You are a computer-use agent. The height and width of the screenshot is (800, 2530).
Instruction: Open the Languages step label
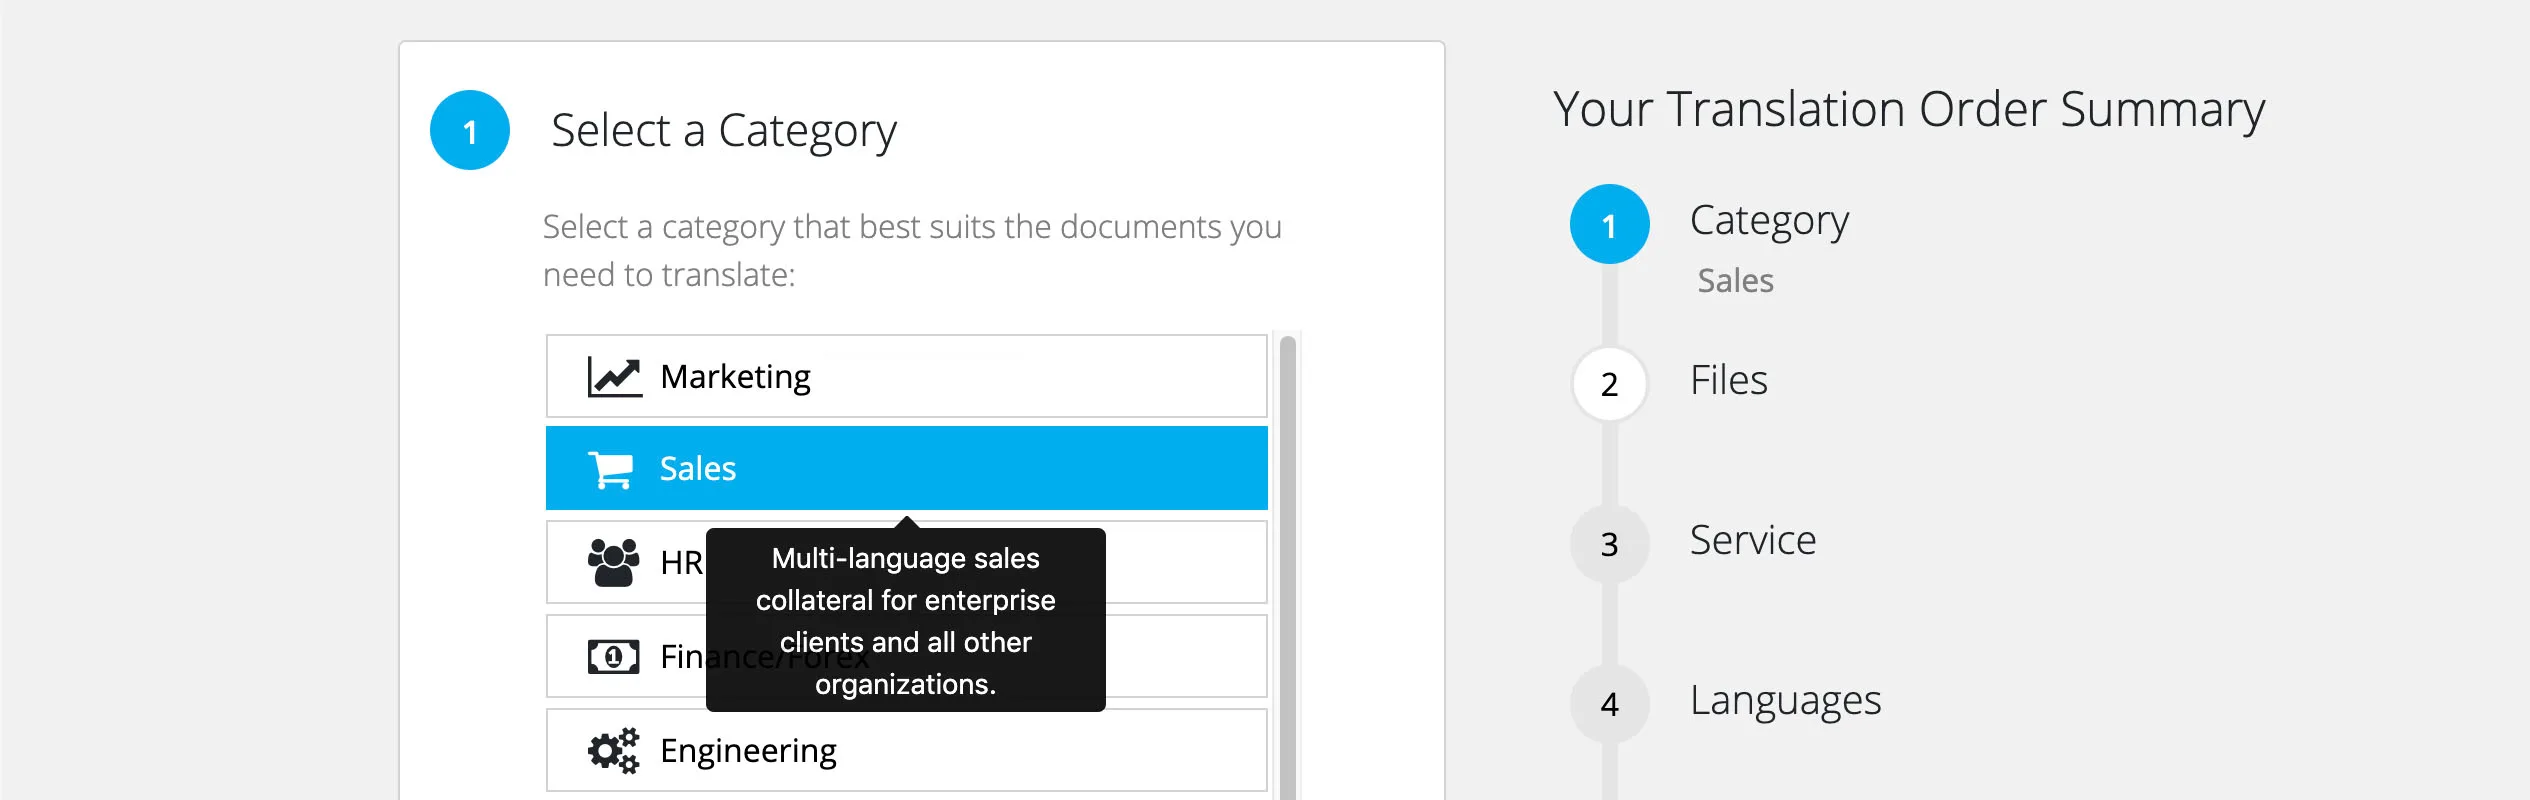click(1785, 701)
